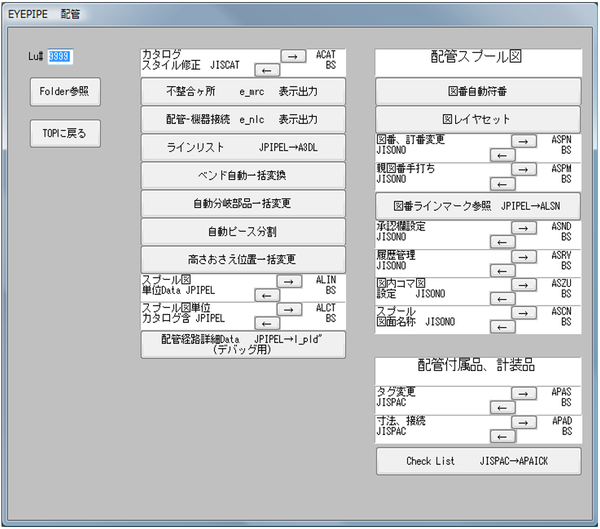Screen dimensions: 600x529
Task: Open Check List JISPAC→APAICK
Action: pos(478,461)
